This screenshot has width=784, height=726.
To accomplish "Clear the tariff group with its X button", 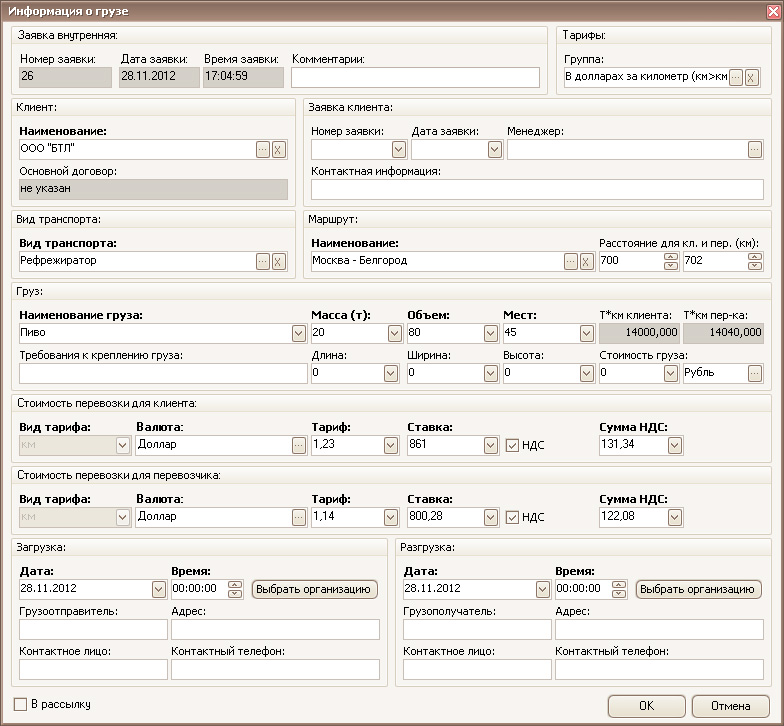I will [x=752, y=77].
